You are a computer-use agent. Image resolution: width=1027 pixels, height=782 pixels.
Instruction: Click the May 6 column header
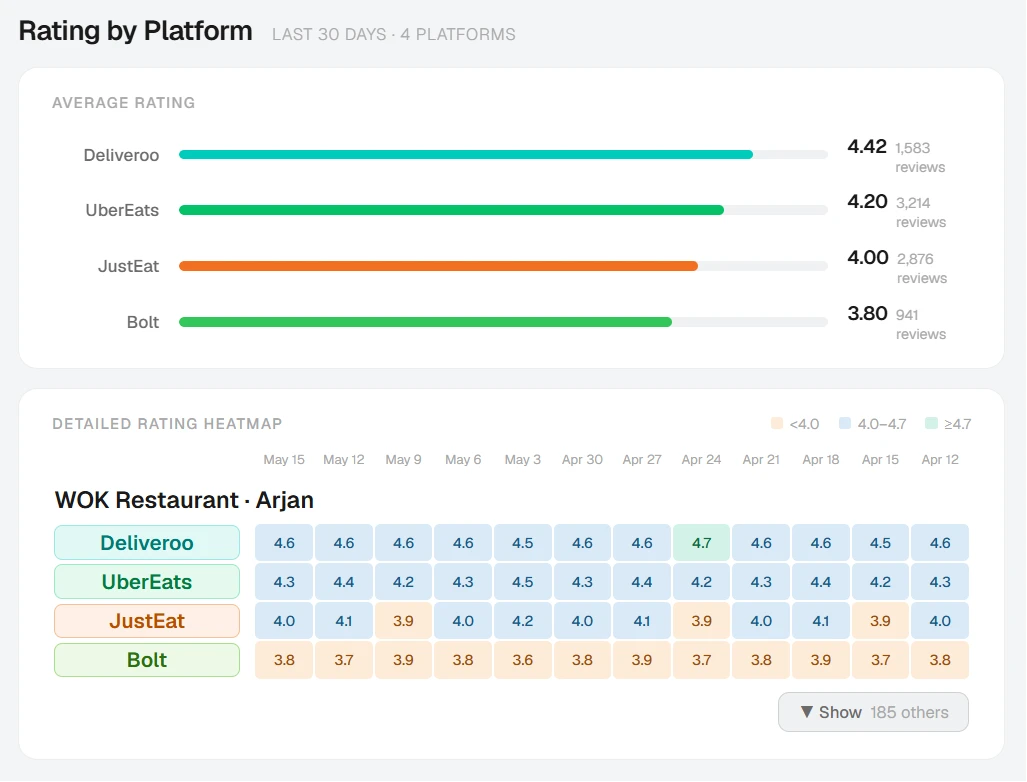pos(462,459)
